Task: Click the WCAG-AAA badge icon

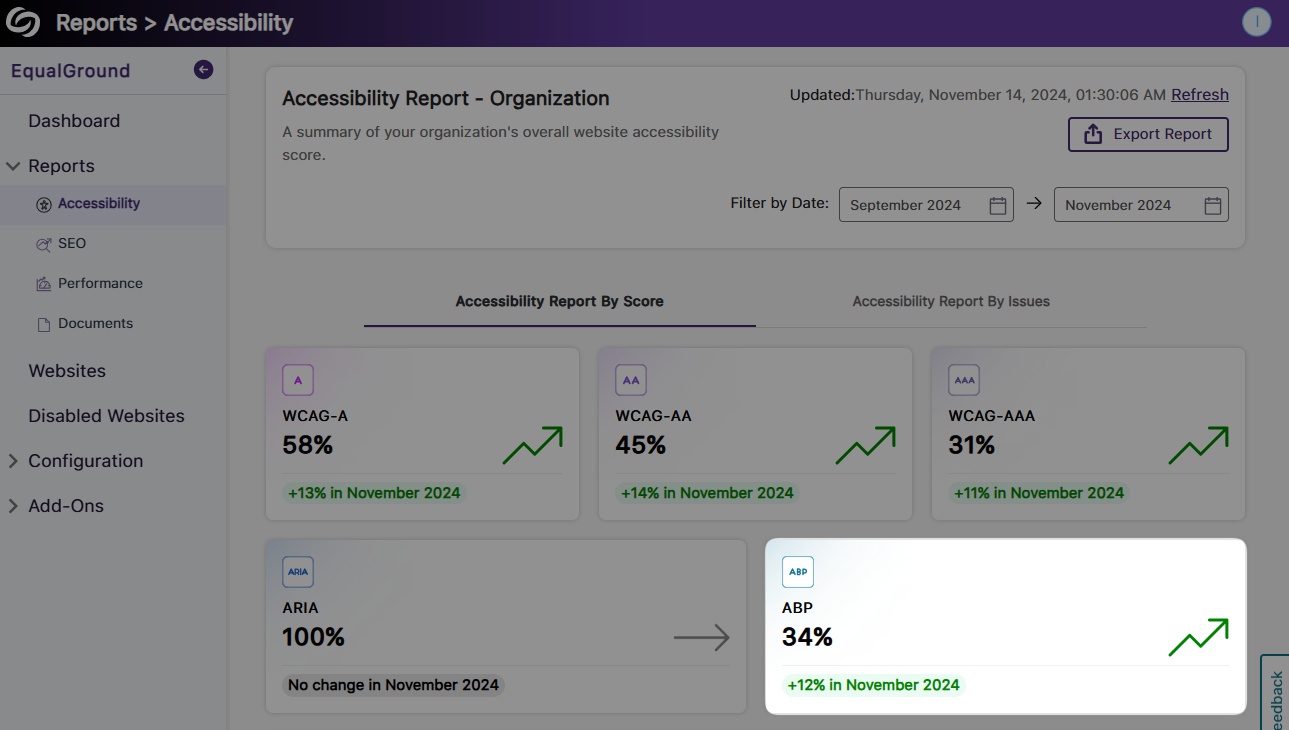Action: click(x=964, y=380)
